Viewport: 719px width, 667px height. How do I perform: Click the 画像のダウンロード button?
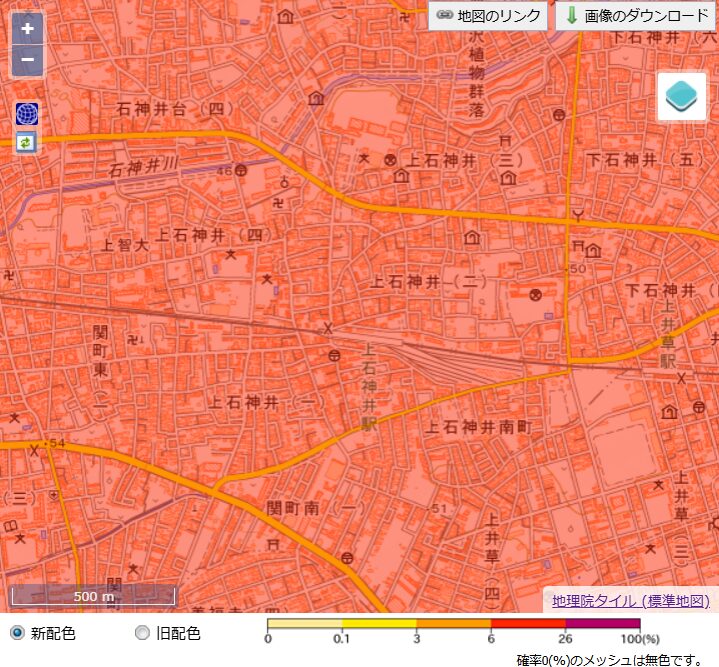pyautogui.click(x=636, y=16)
